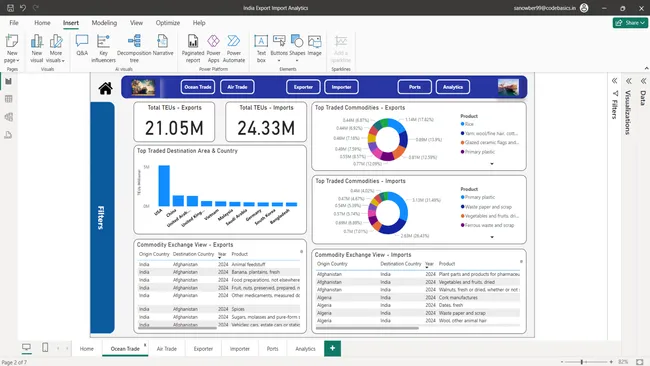Insert Key influencers visual
This screenshot has height=366, width=650.
103,48
